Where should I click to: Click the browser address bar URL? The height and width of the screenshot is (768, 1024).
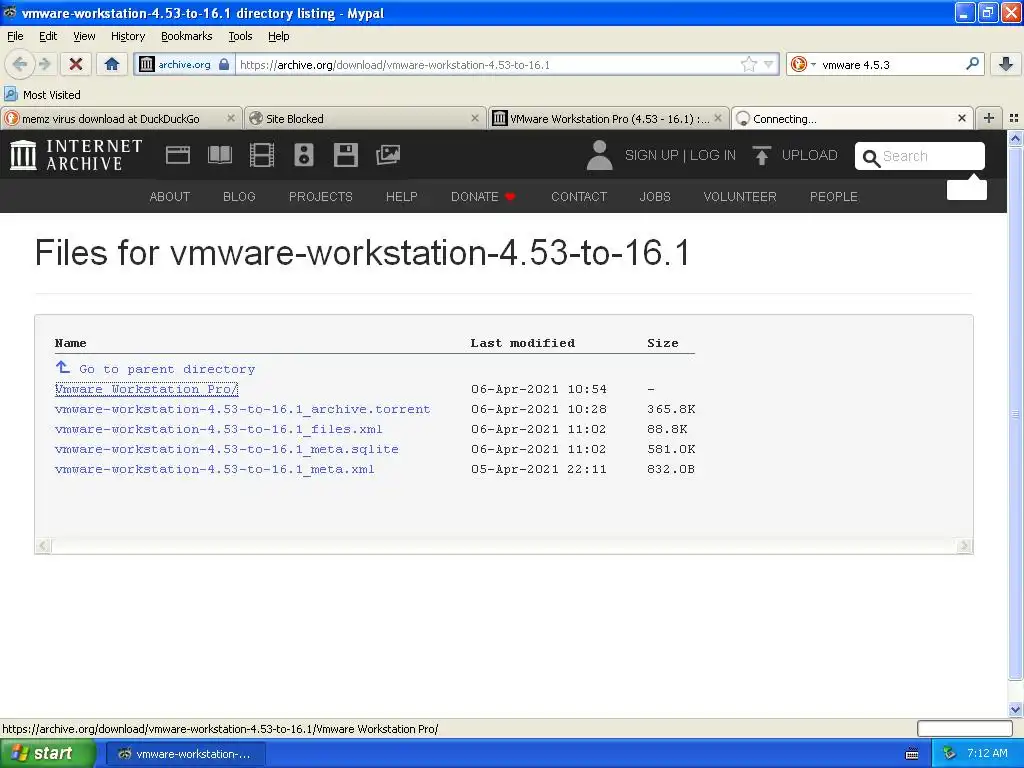click(x=487, y=65)
